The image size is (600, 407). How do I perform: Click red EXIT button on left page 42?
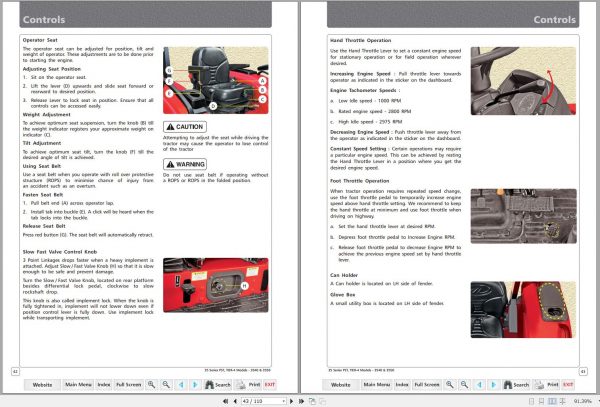tap(270, 384)
